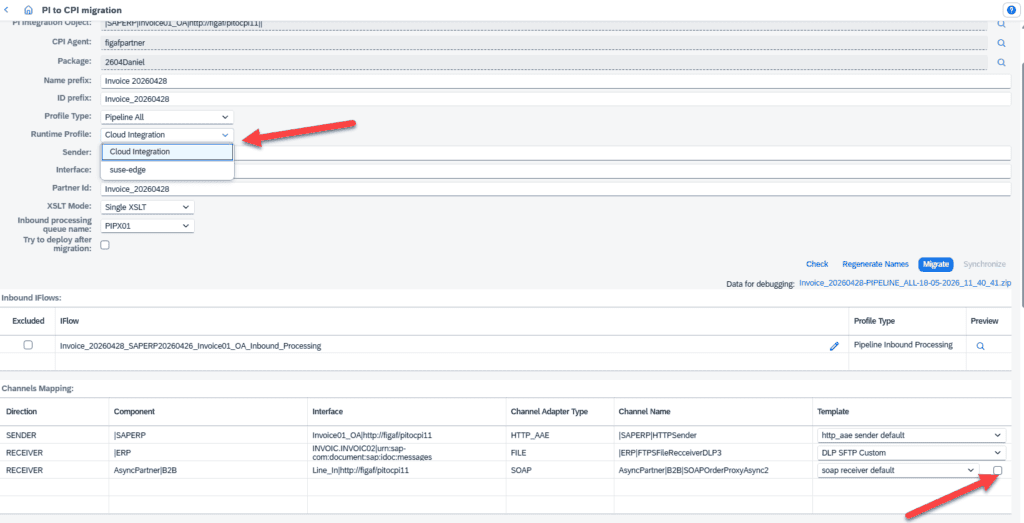
Task: Select the HTTP_AAE adapter type cell
Action: click(x=560, y=435)
